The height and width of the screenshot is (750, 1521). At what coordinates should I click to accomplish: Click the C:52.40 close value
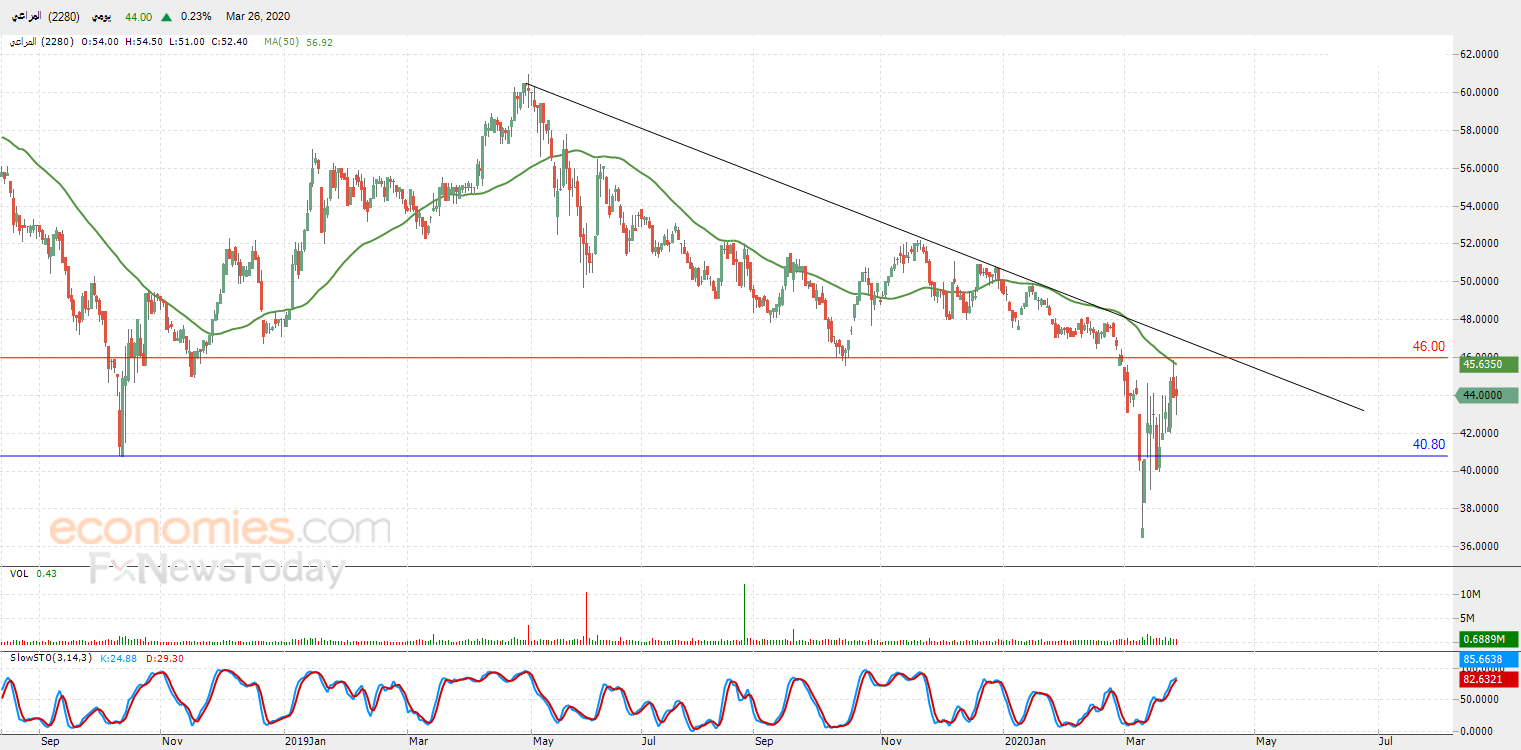pos(229,42)
